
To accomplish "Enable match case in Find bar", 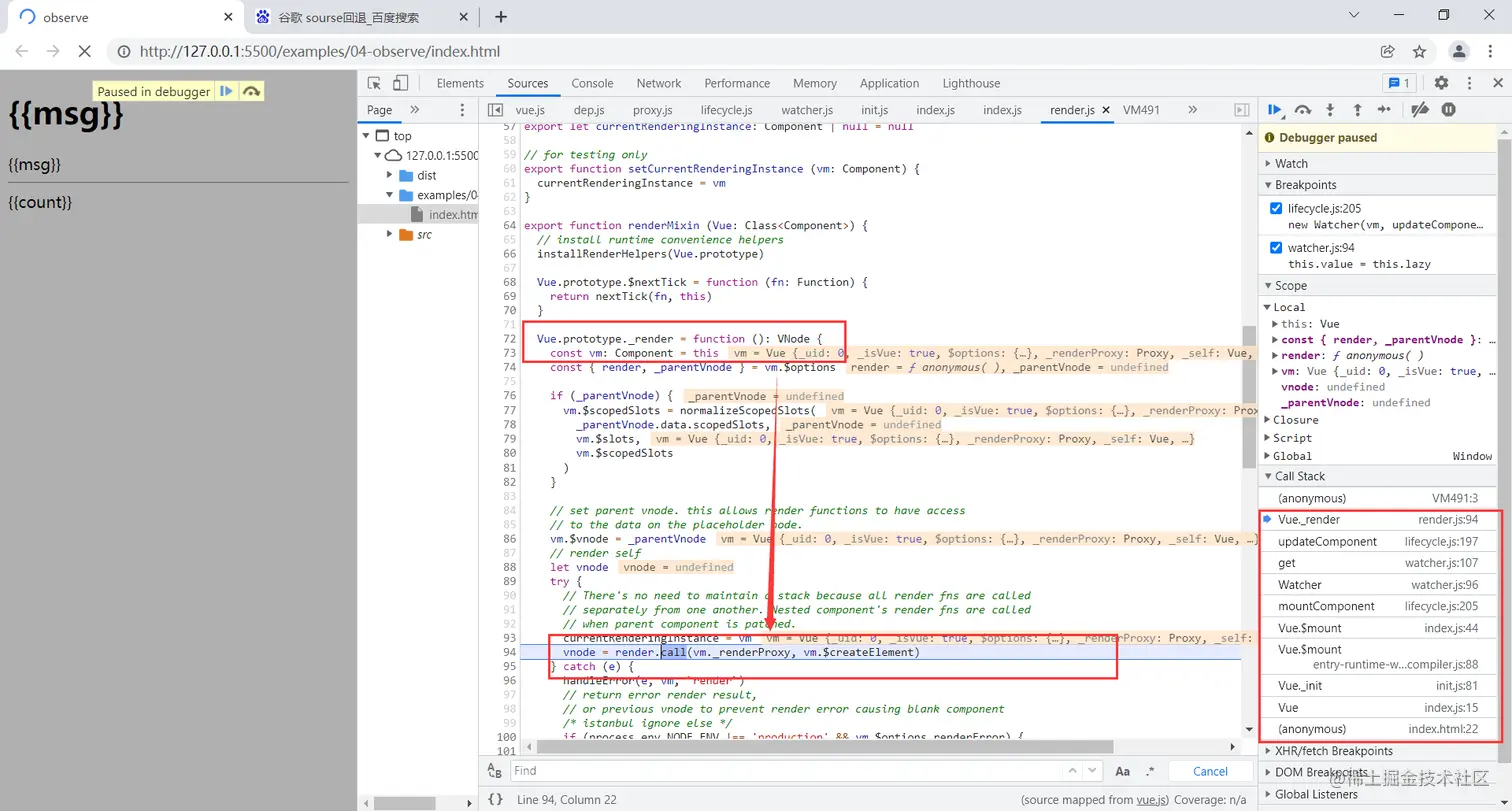I will [1123, 771].
